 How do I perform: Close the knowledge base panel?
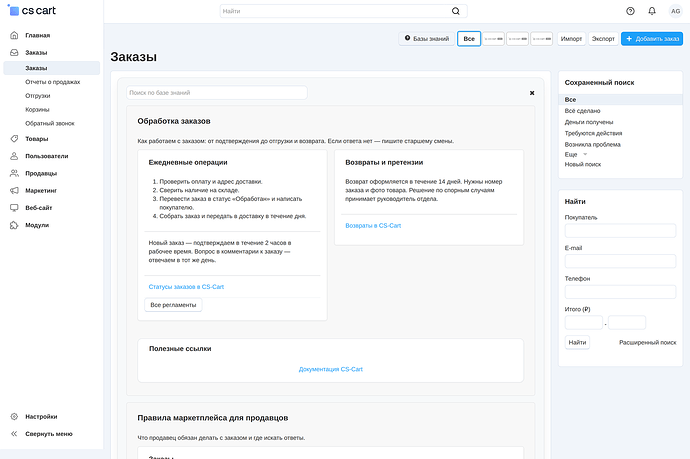tap(532, 93)
